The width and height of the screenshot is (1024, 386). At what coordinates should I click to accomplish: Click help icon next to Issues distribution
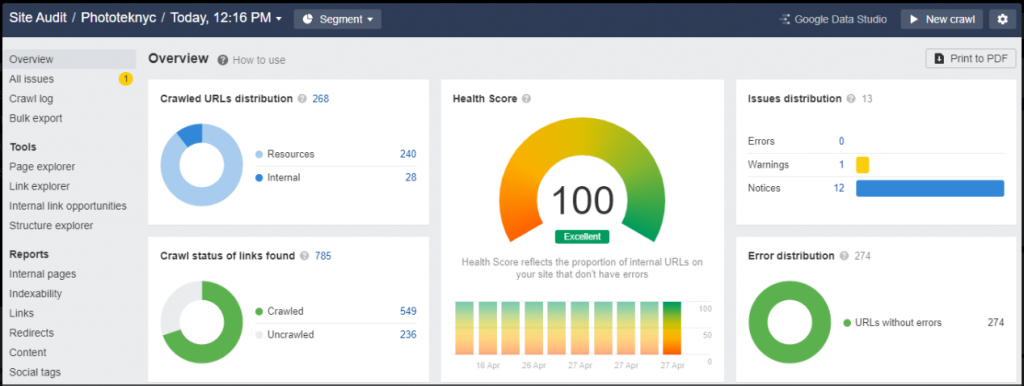(x=851, y=99)
